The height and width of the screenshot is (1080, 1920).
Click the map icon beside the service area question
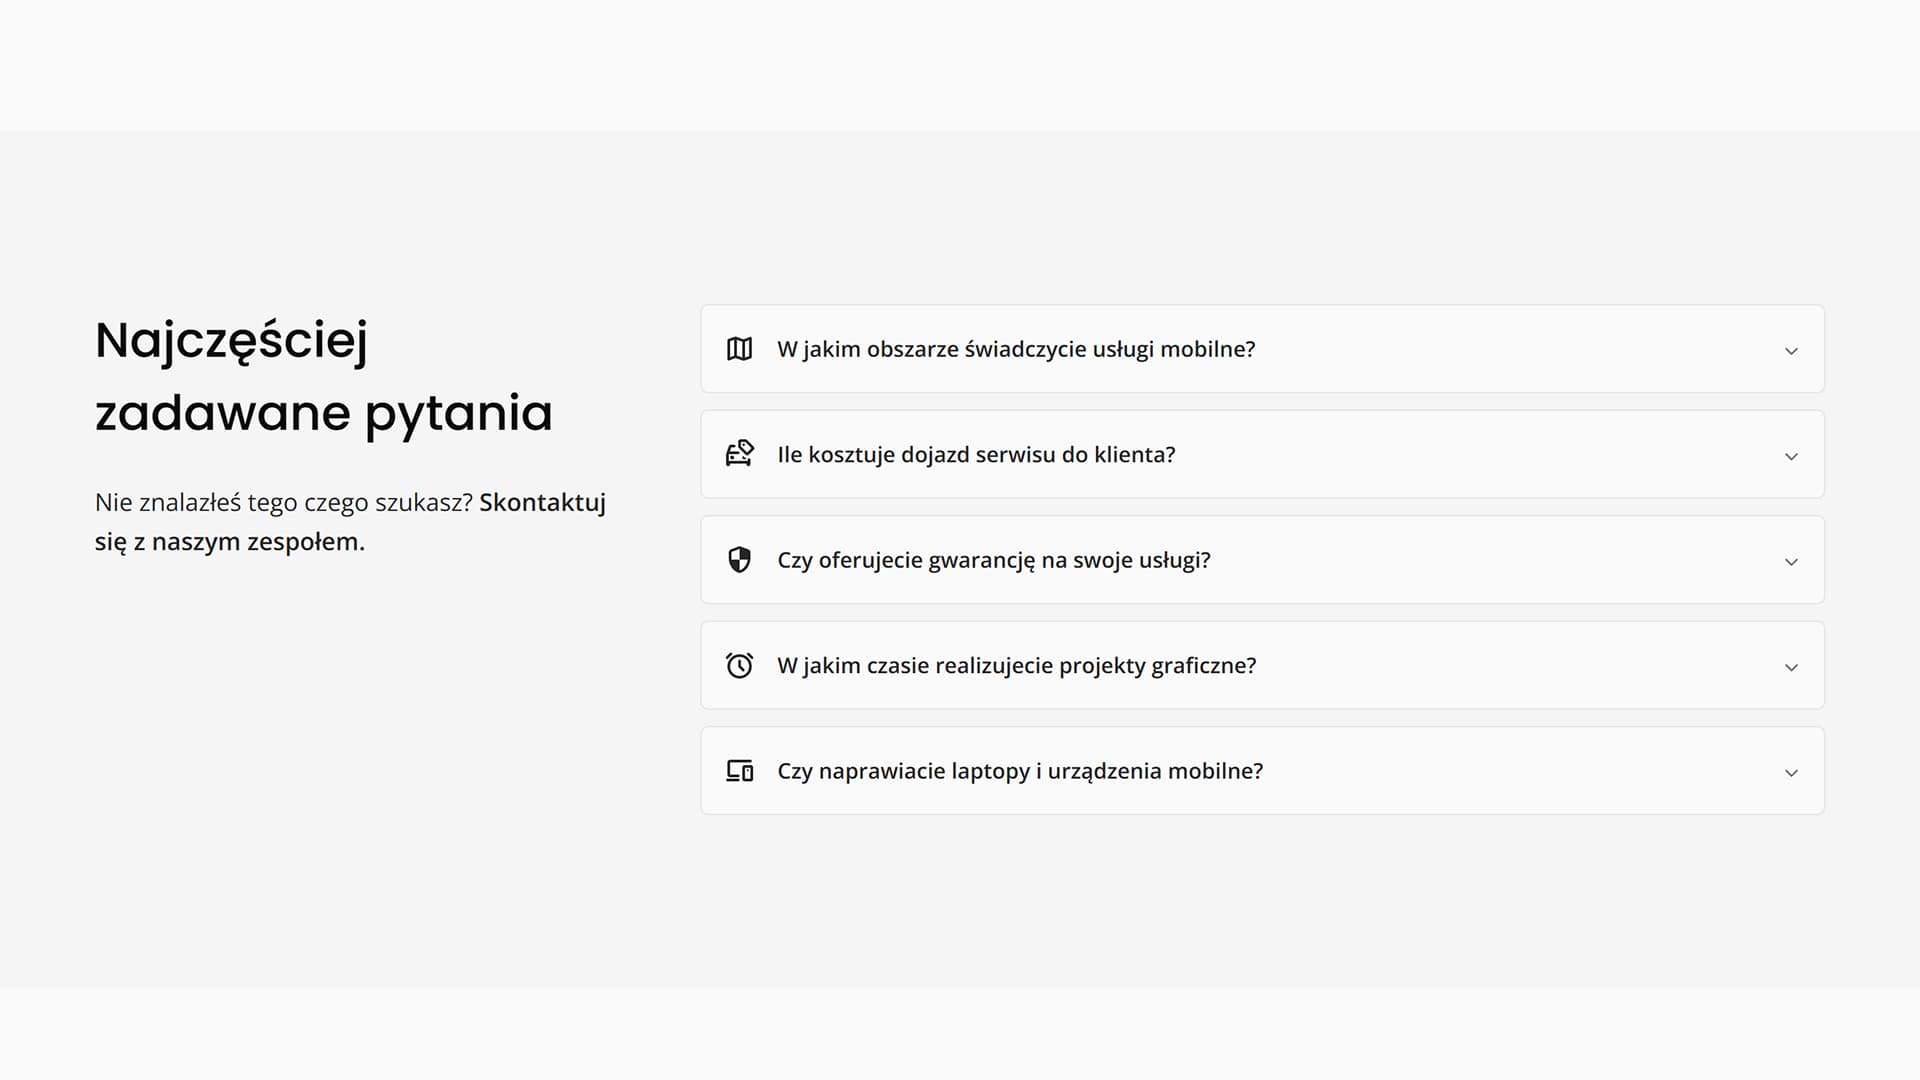pos(739,349)
